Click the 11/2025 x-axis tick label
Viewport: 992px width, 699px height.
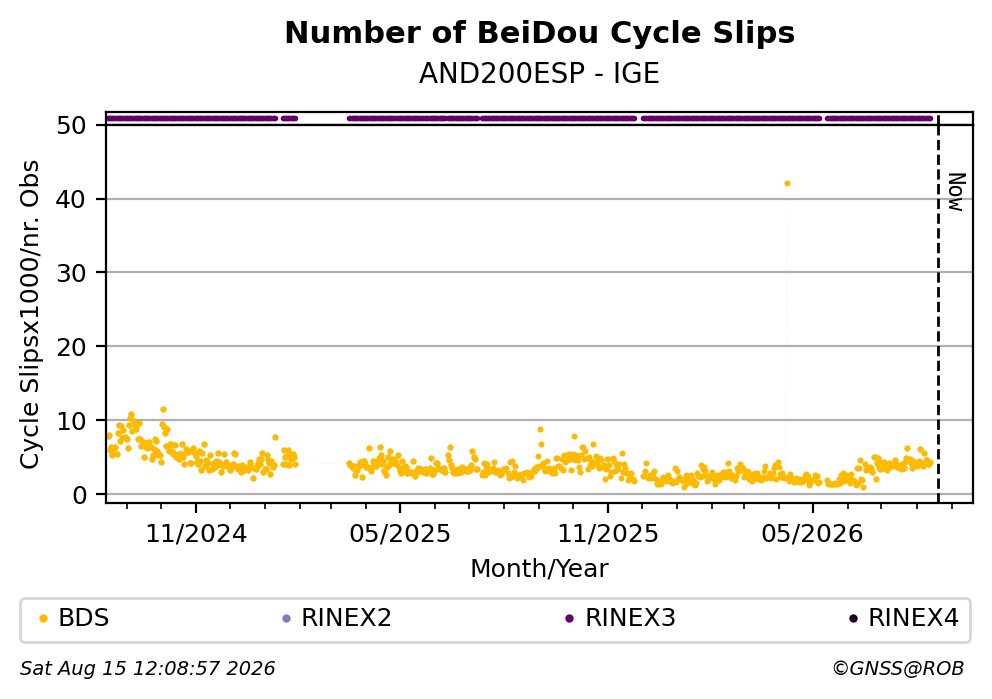click(607, 534)
